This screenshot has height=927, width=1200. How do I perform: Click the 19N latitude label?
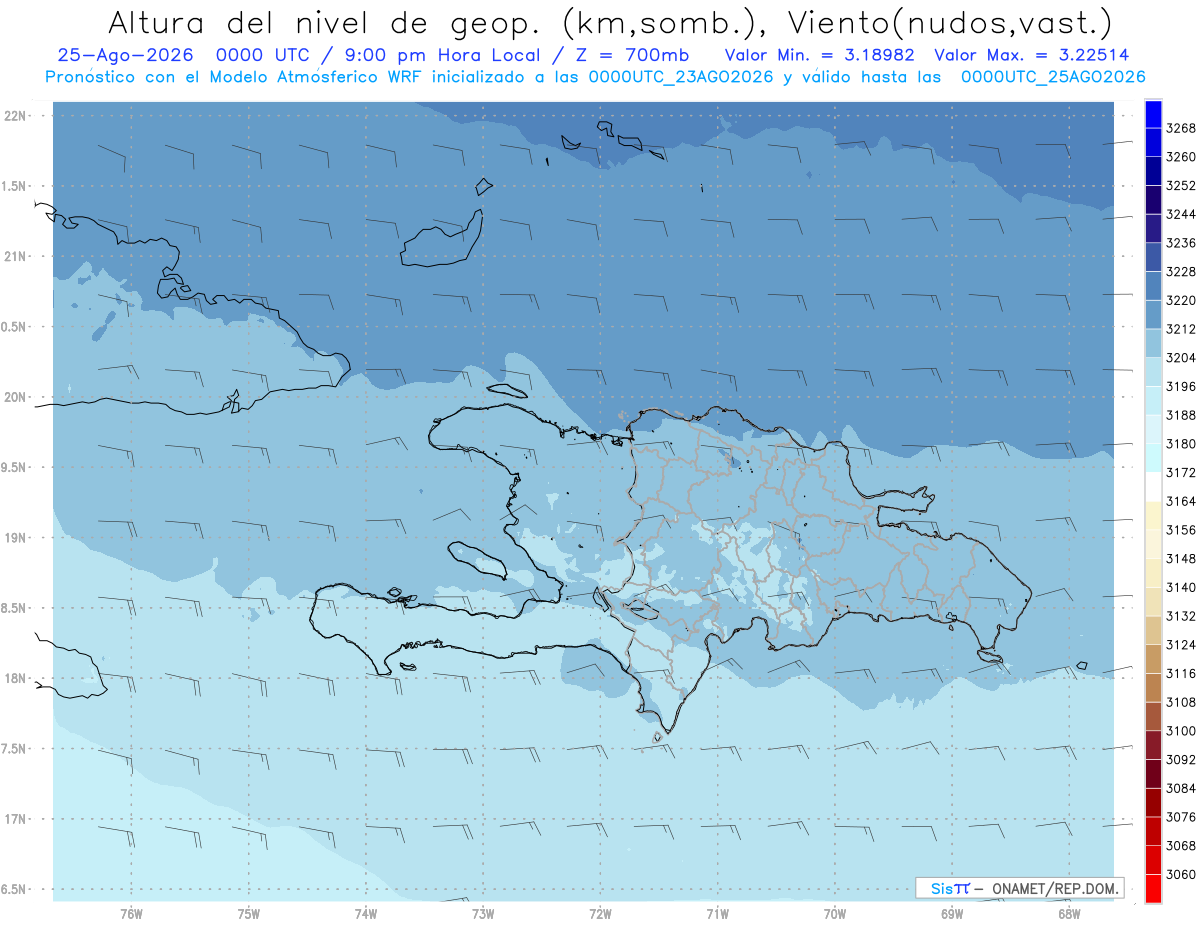[15, 538]
